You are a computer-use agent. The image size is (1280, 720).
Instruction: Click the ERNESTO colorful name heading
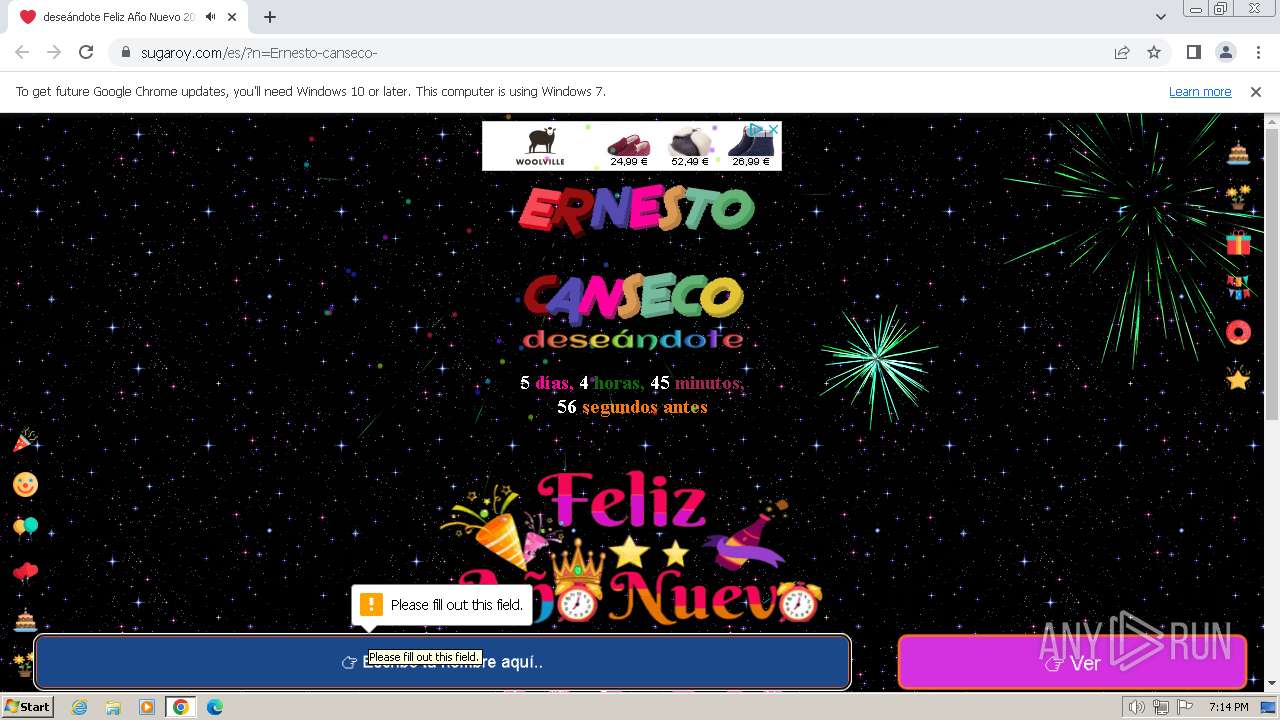pyautogui.click(x=636, y=210)
